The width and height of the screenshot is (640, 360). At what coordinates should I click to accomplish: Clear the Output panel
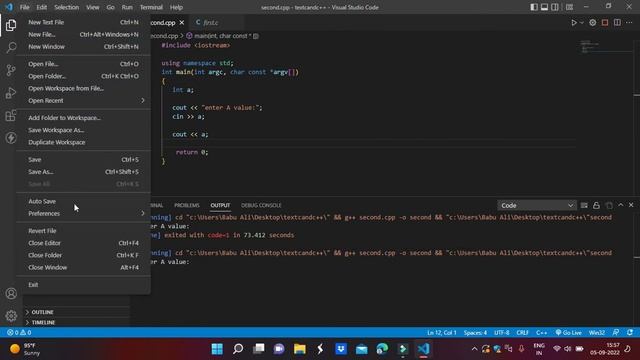(x=584, y=205)
